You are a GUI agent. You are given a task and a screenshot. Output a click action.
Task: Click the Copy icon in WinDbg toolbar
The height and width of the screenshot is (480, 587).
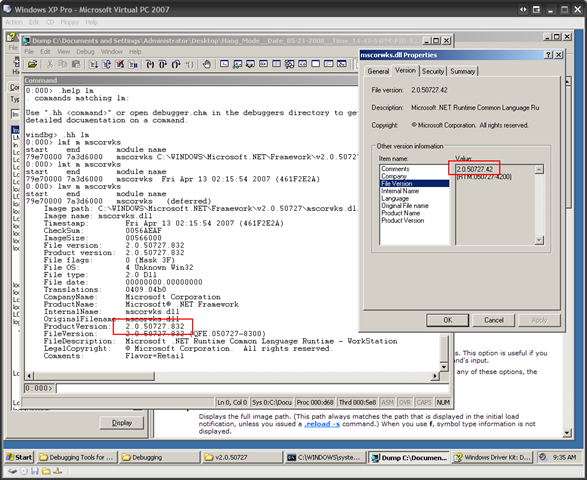(x=63, y=64)
